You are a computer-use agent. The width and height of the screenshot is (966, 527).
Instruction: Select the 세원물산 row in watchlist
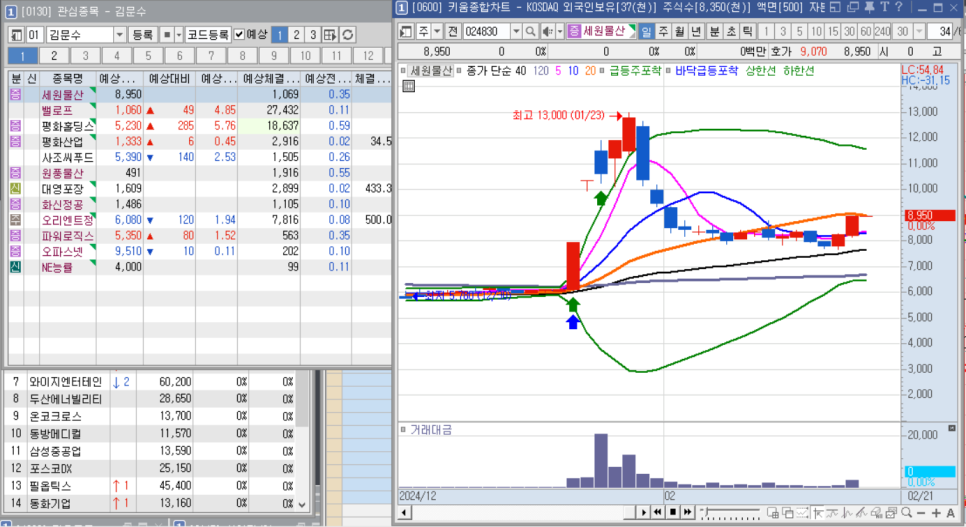(200, 94)
